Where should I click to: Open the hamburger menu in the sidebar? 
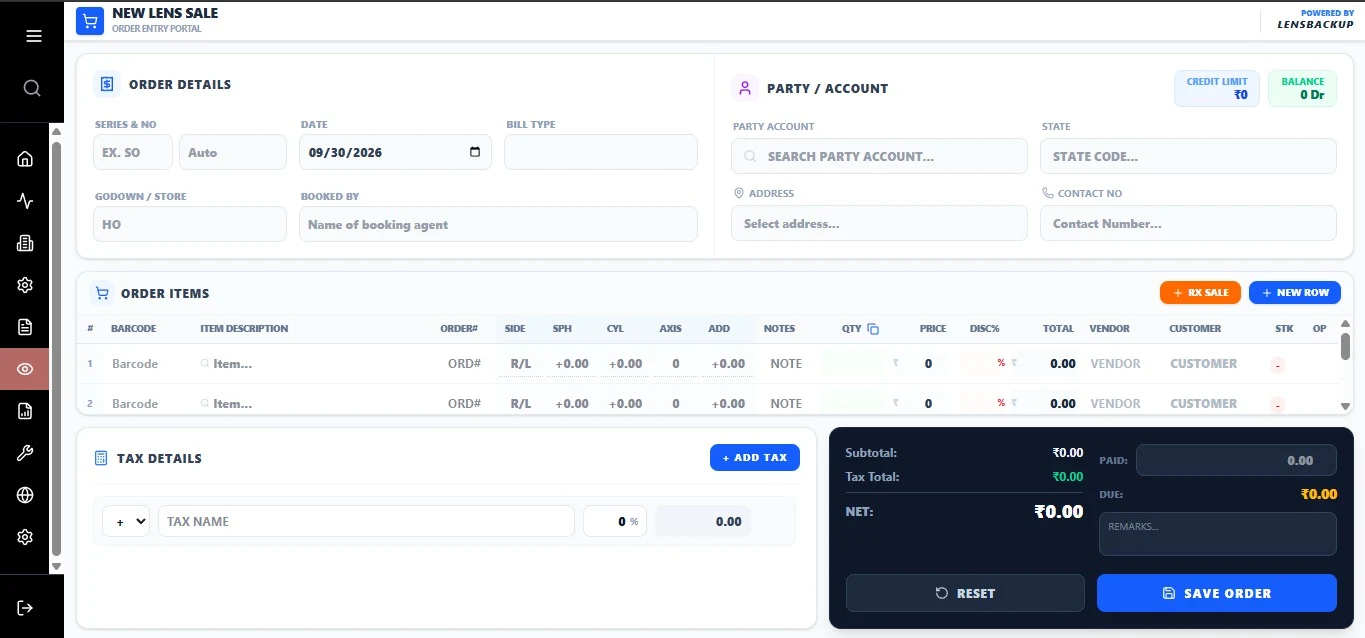click(x=33, y=36)
